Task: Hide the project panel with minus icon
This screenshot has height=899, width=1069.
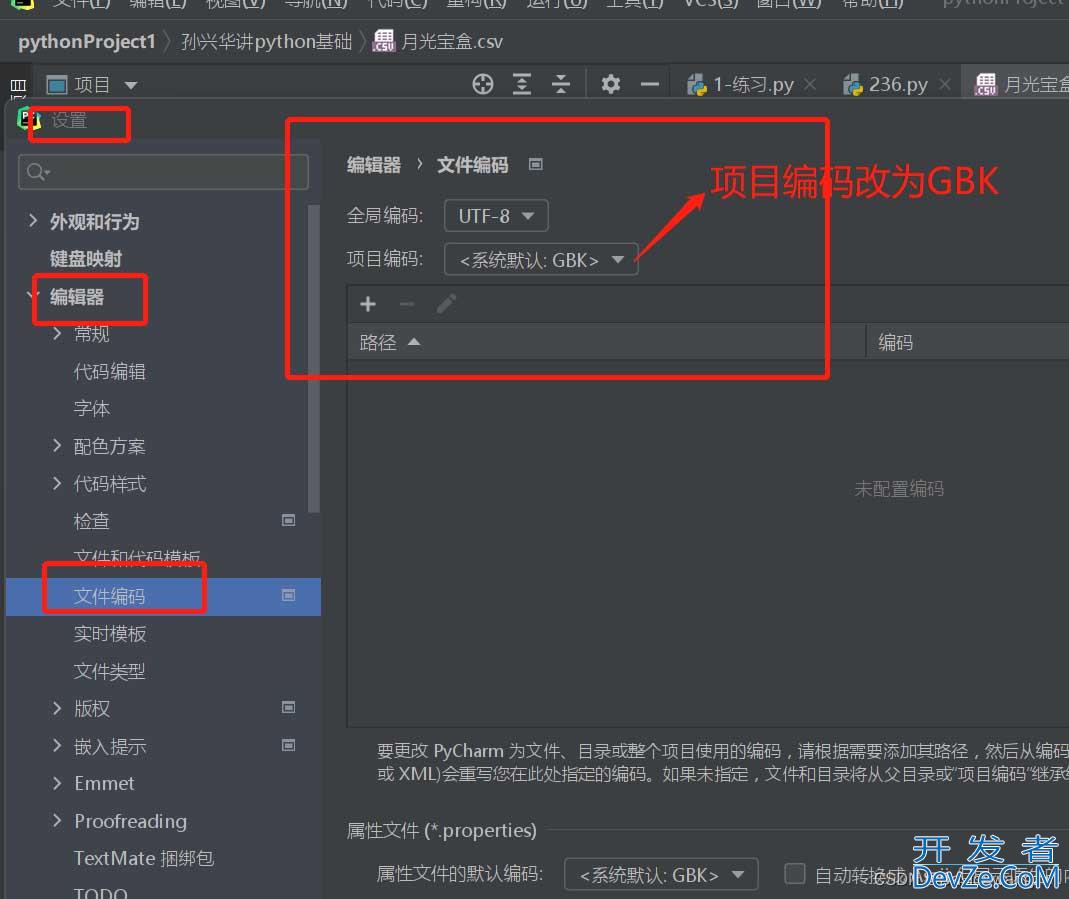Action: (650, 85)
